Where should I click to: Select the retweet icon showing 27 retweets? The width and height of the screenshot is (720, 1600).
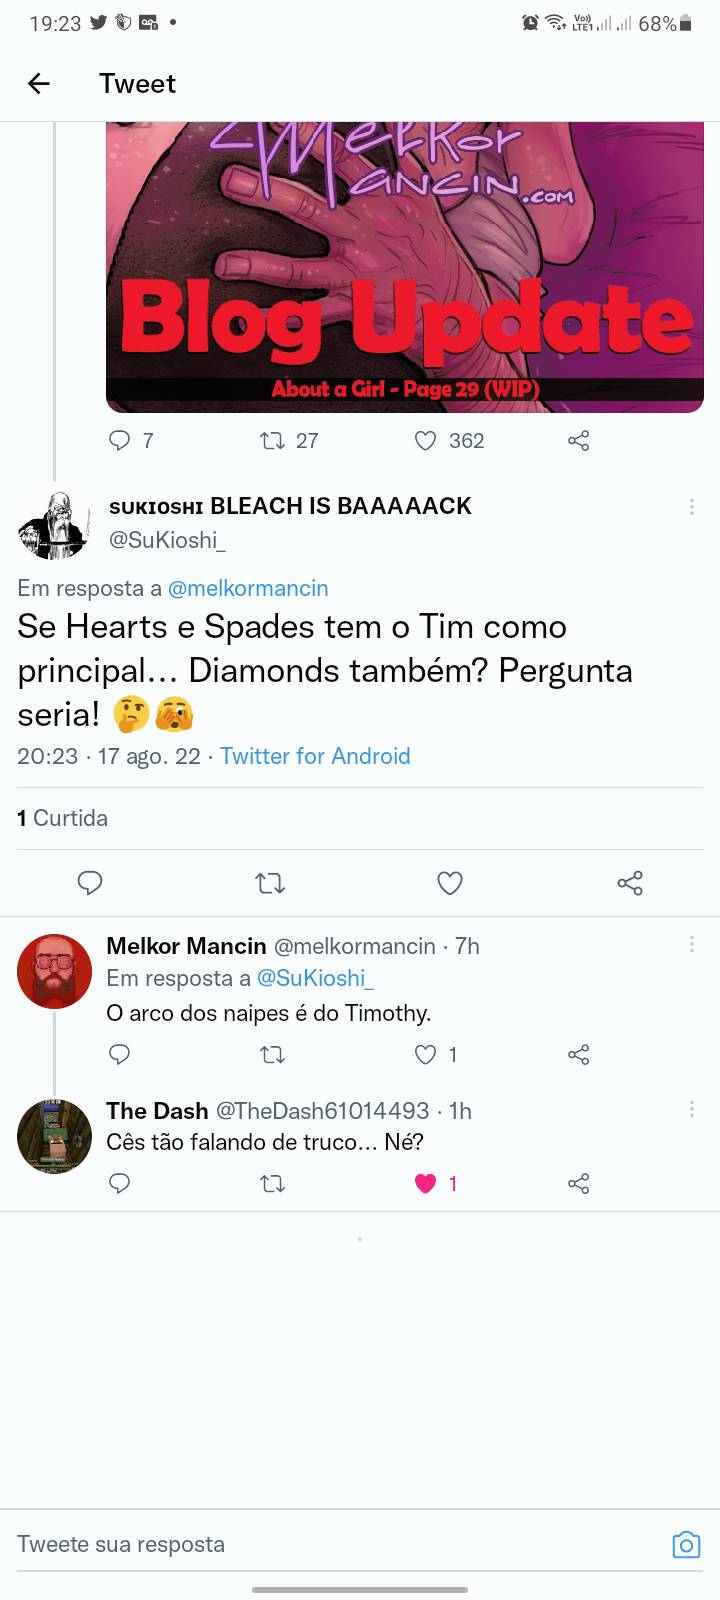point(274,440)
